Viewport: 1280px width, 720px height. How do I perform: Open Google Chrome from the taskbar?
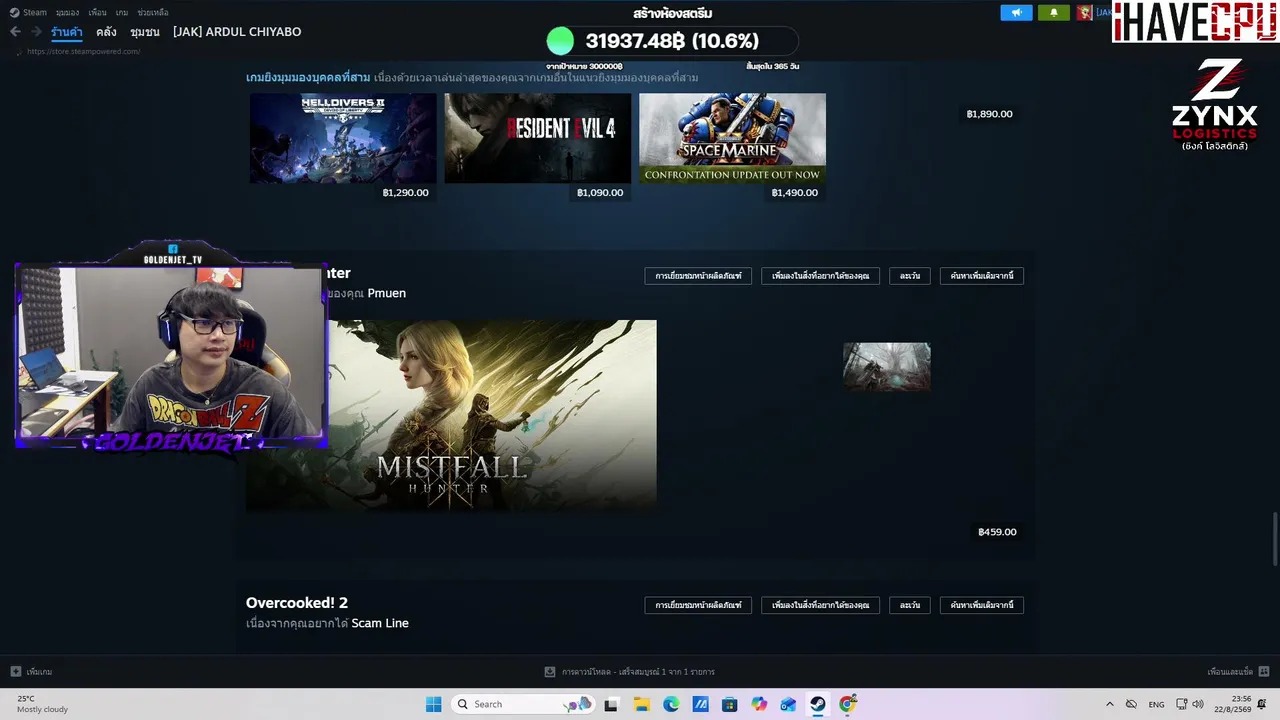[847, 704]
